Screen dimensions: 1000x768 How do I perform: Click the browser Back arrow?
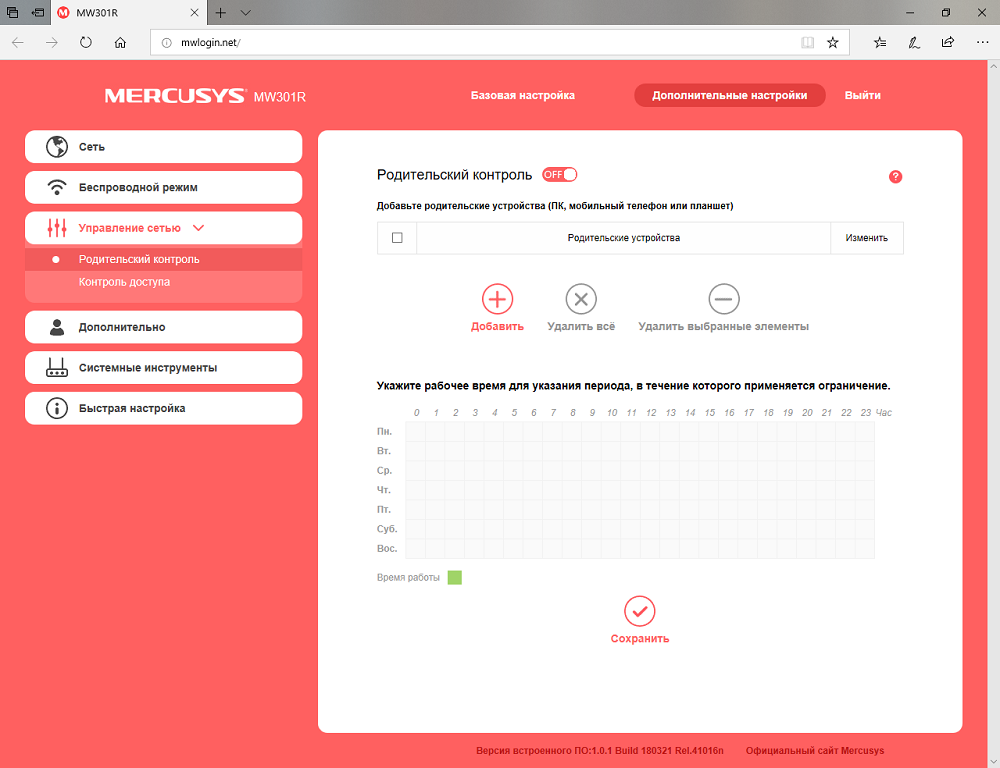coord(18,43)
